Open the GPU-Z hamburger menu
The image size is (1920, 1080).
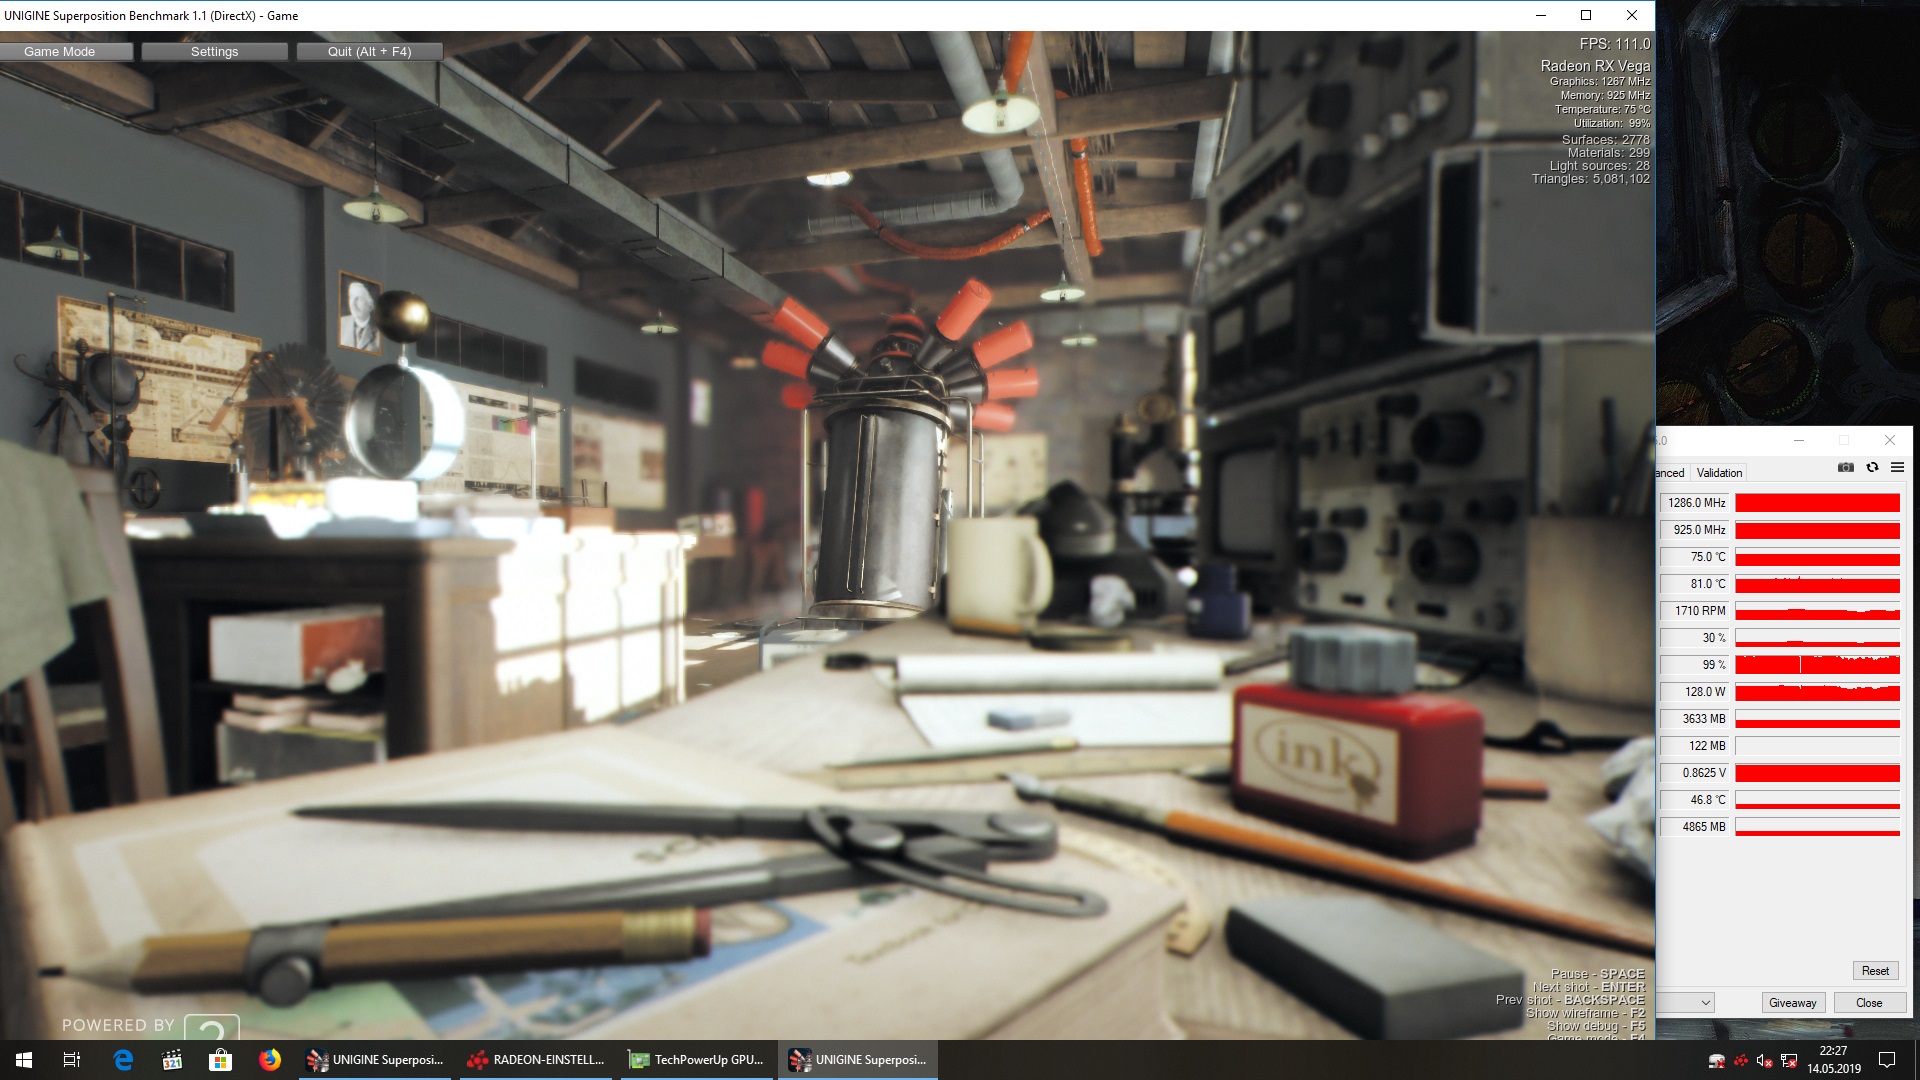coord(1897,467)
